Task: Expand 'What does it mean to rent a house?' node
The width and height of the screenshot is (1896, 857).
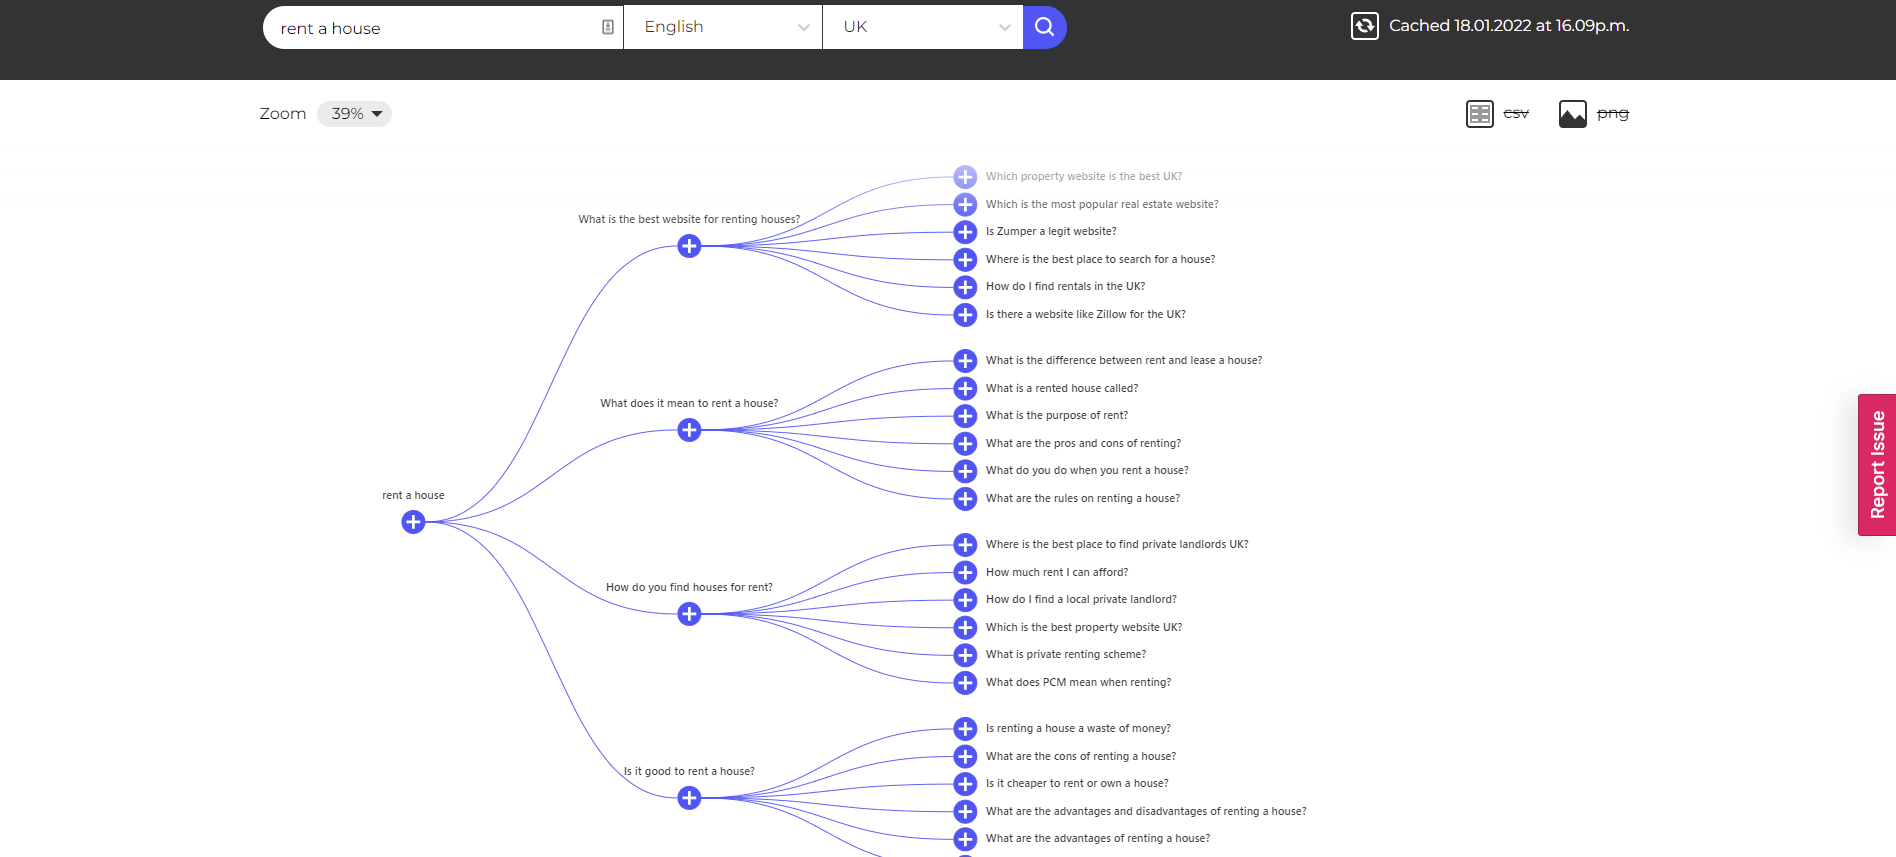Action: point(689,430)
